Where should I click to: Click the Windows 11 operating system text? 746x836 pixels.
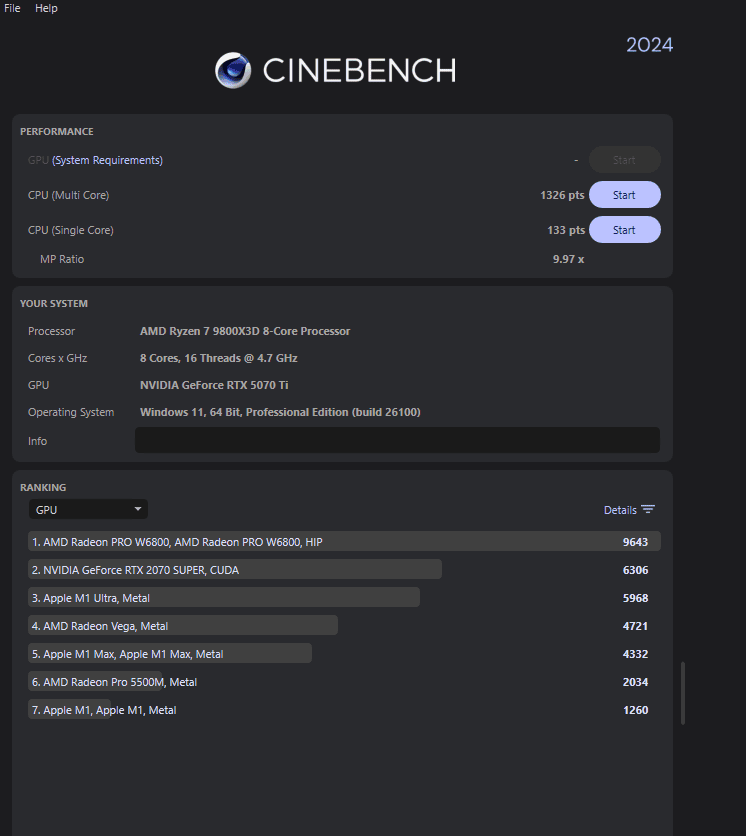(280, 412)
